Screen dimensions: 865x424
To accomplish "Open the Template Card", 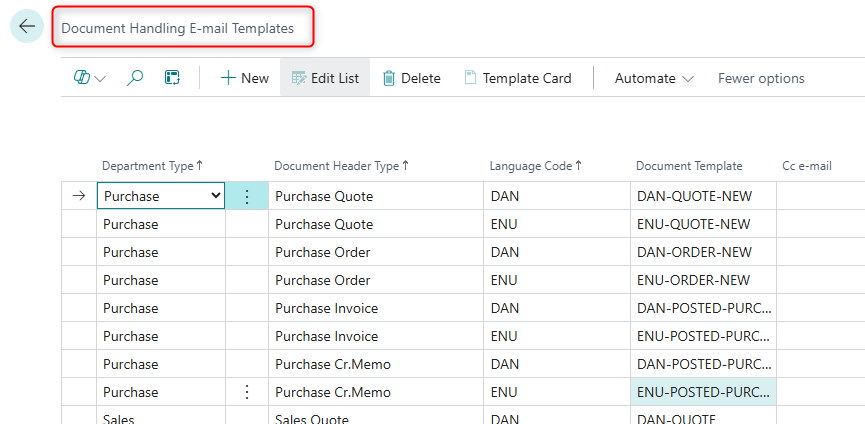I will [x=517, y=78].
